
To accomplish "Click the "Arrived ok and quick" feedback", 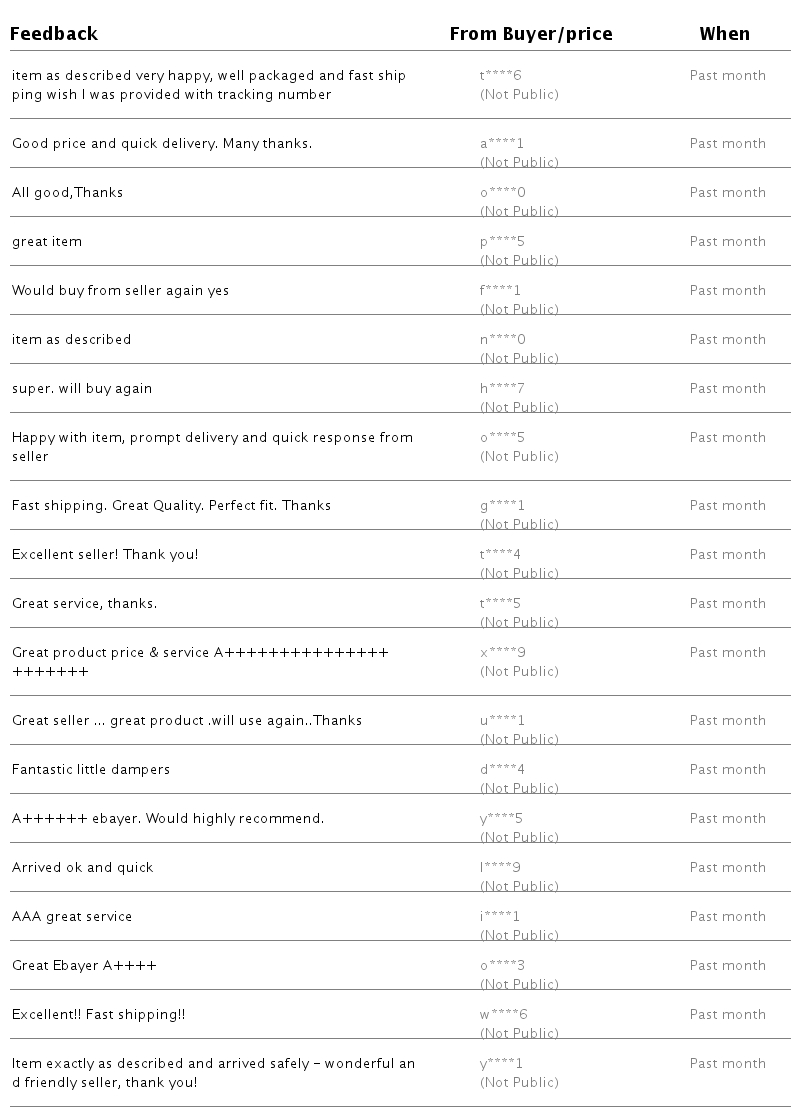I will click(x=83, y=868).
